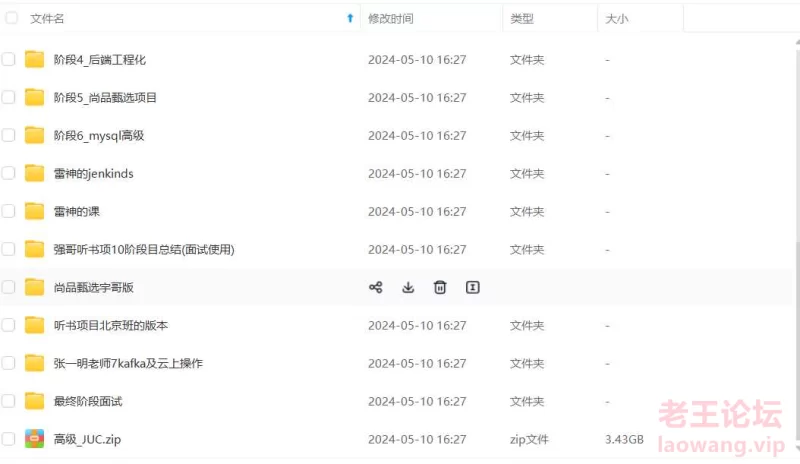Image resolution: width=800 pixels, height=464 pixels.
Task: Click 文件夹 type in 阶段4_后端工程化 row
Action: coord(527,60)
